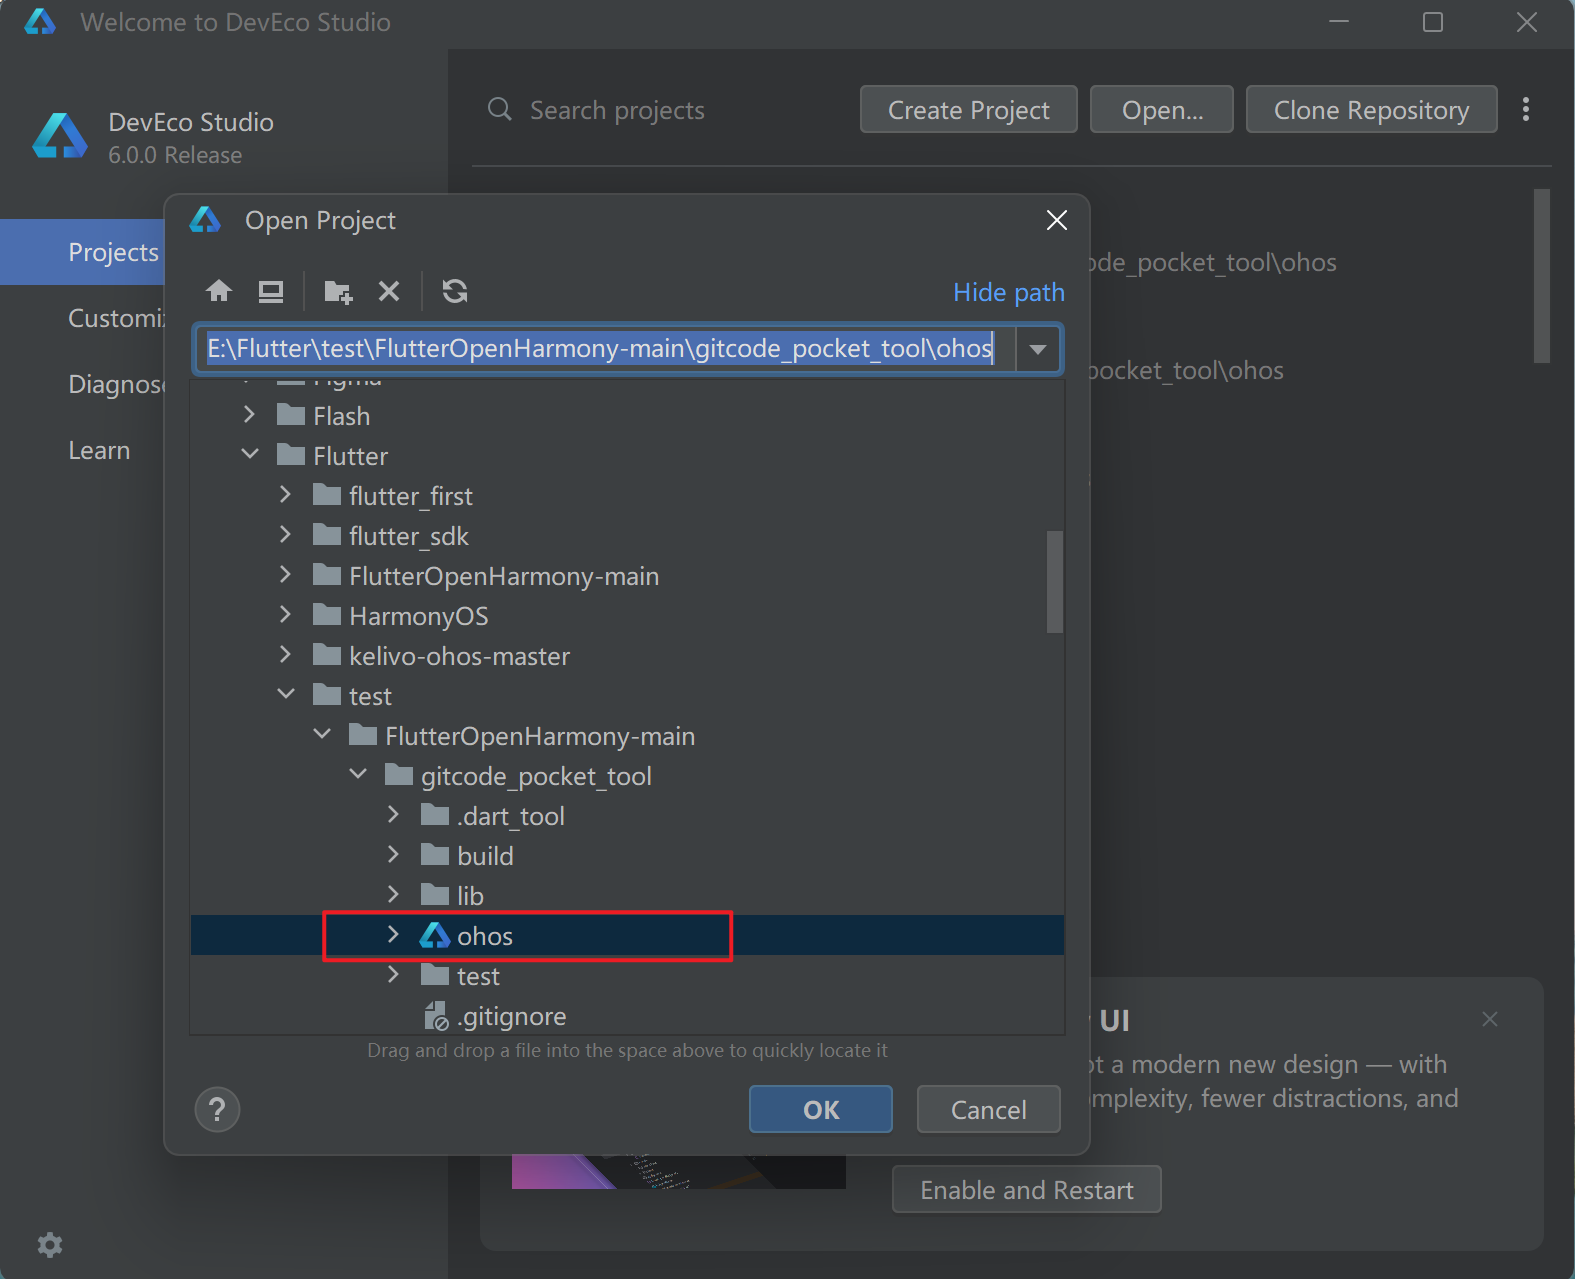Refresh the file tree icon
1575x1279 pixels.
[x=455, y=291]
